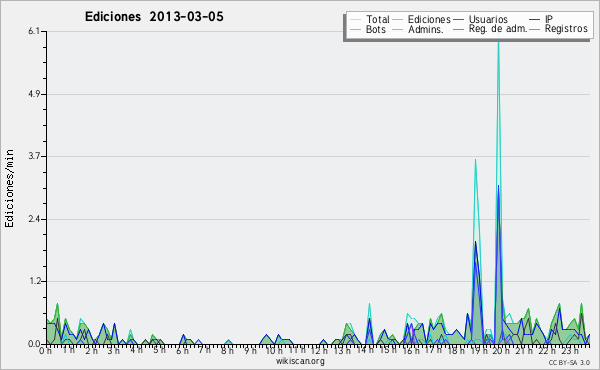Viewport: 600px width, 370px height.
Task: Click the '21 h' x-axis label
Action: pos(524,350)
